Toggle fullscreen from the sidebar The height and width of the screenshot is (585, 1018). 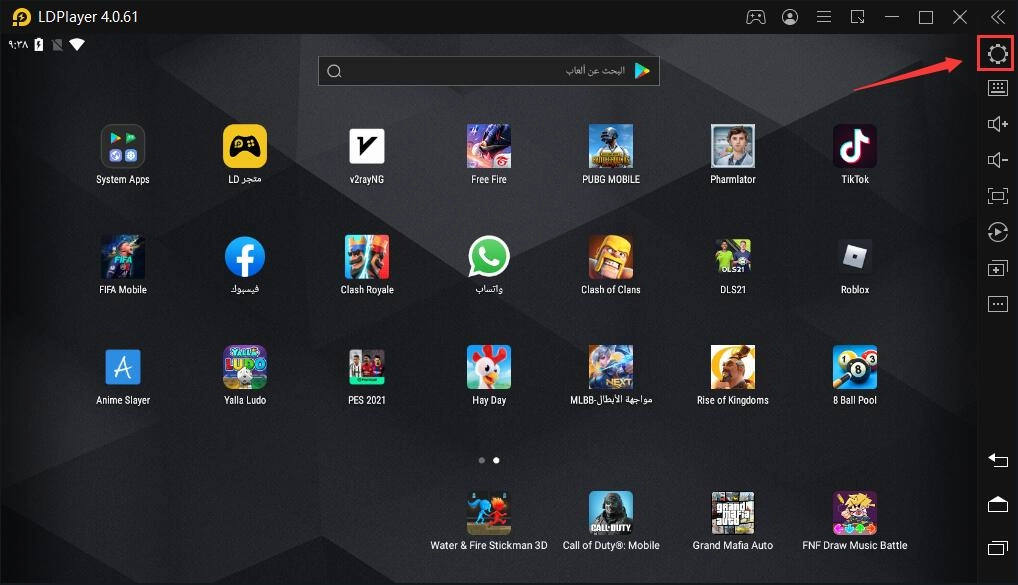[998, 195]
